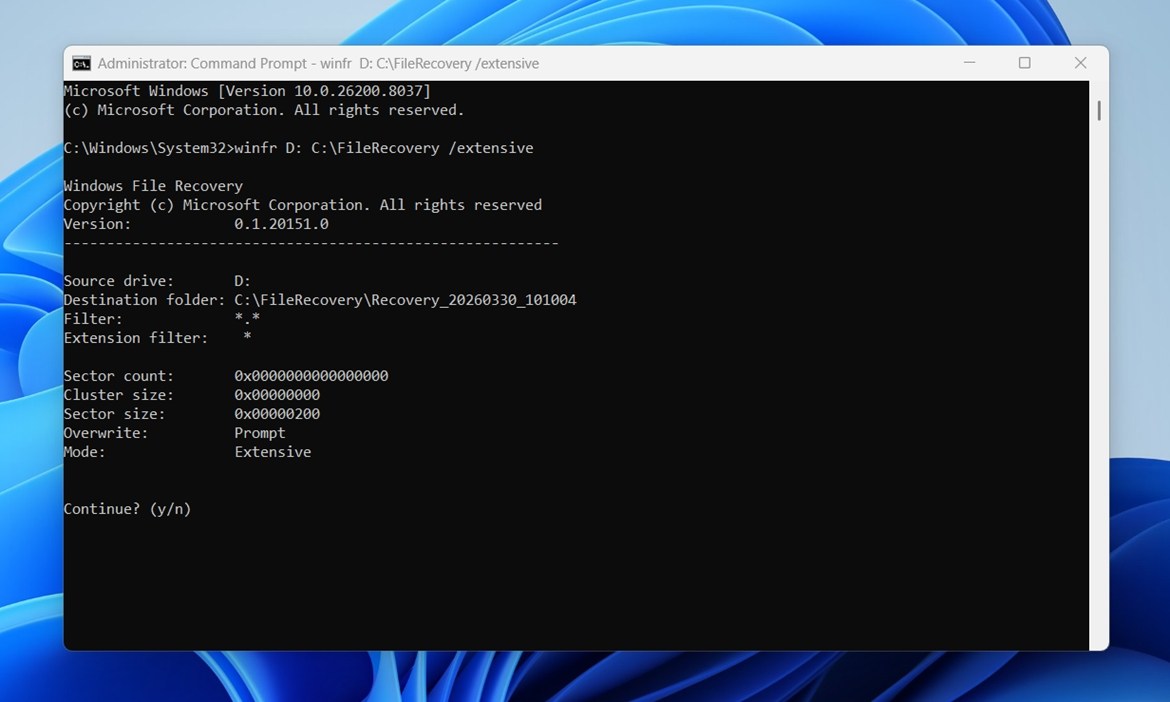Click the Command Prompt icon in title bar
This screenshot has width=1170, height=702.
tap(84, 63)
